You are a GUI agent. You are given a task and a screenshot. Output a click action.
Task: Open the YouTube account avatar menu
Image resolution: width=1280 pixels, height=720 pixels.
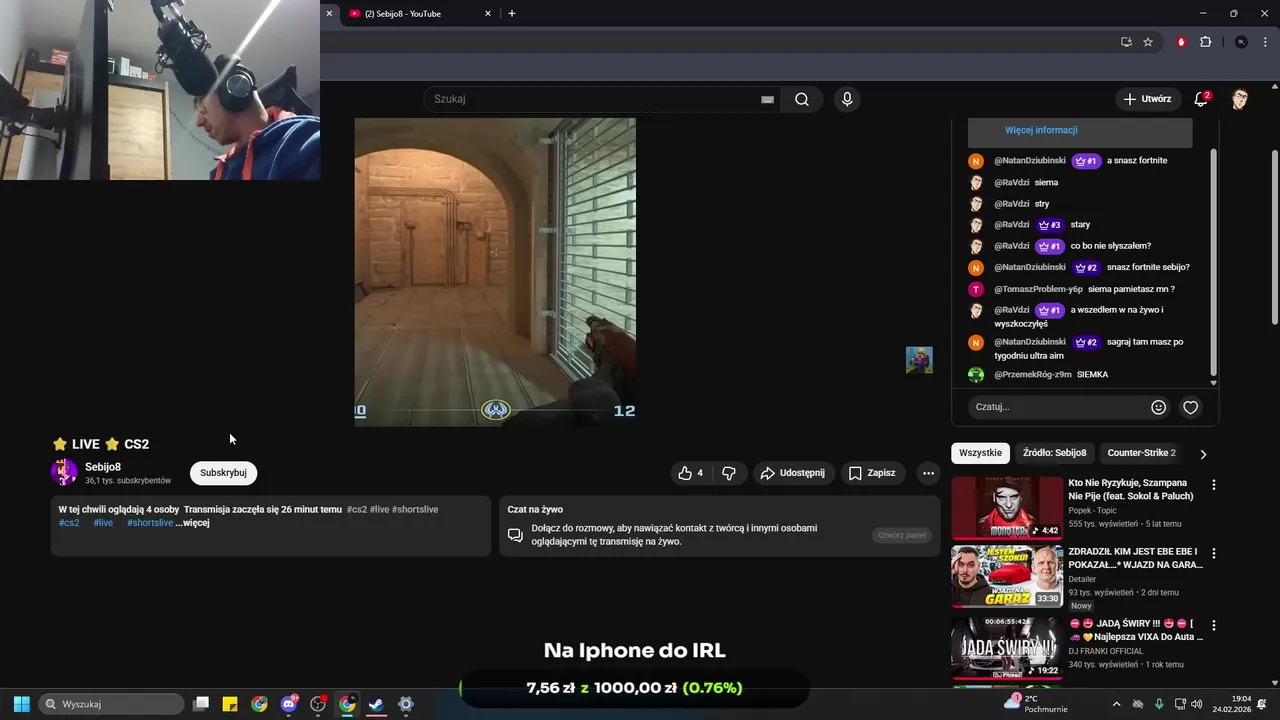[x=1240, y=99]
